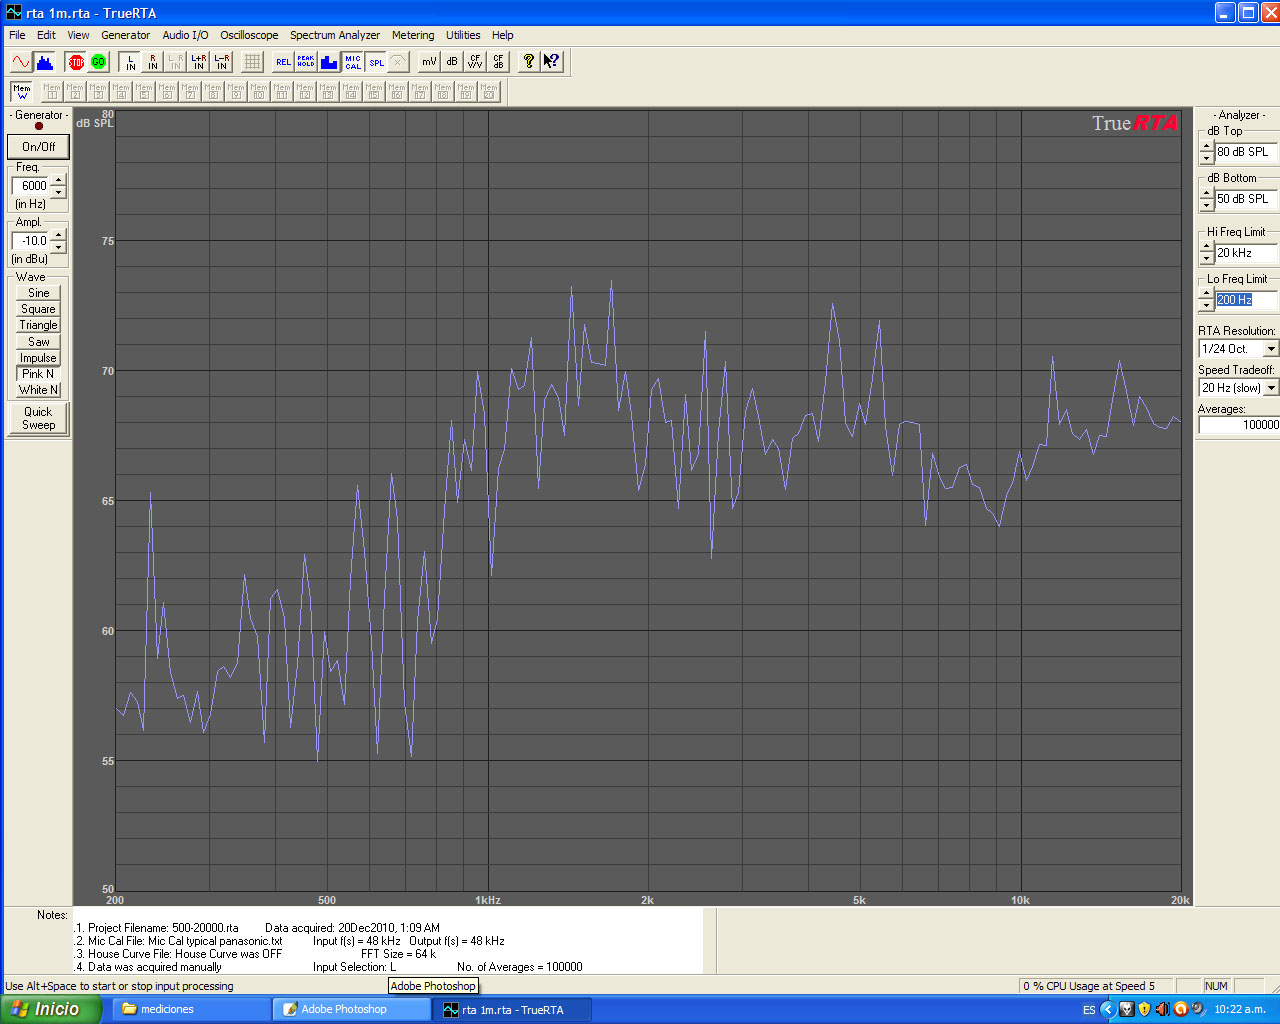Open the Spectrum Analyzer menu

click(x=335, y=35)
